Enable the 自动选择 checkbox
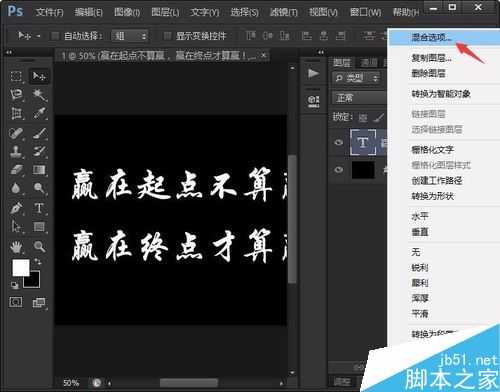The width and height of the screenshot is (500, 392). click(55, 36)
